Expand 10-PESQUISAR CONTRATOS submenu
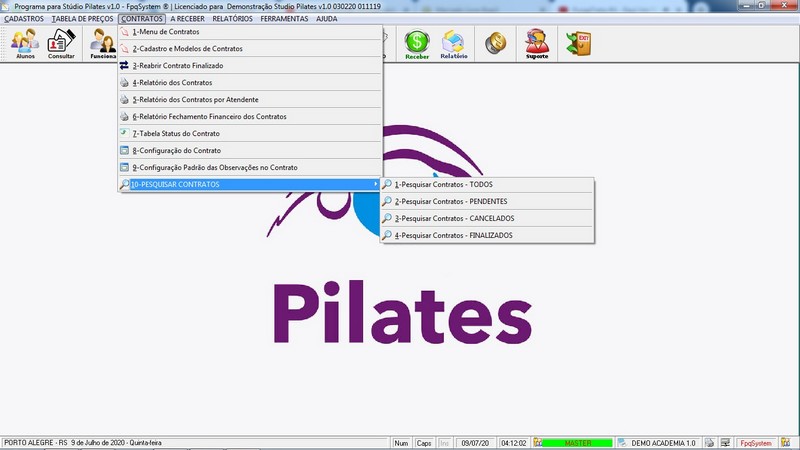The height and width of the screenshot is (450, 800). [250, 184]
